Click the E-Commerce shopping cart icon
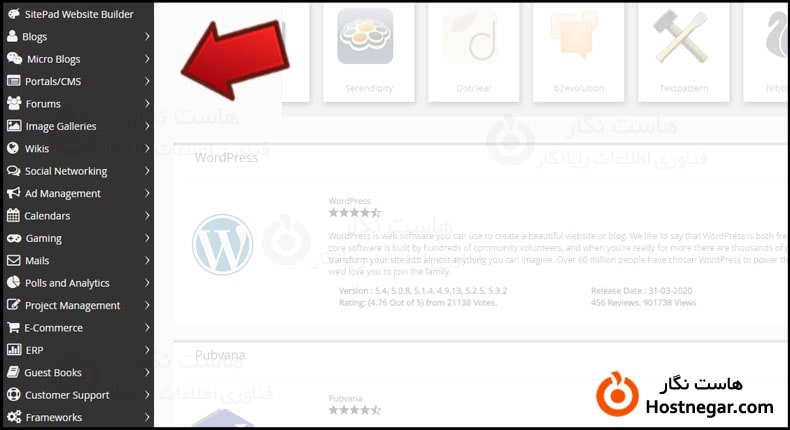This screenshot has width=790, height=430. coord(13,328)
